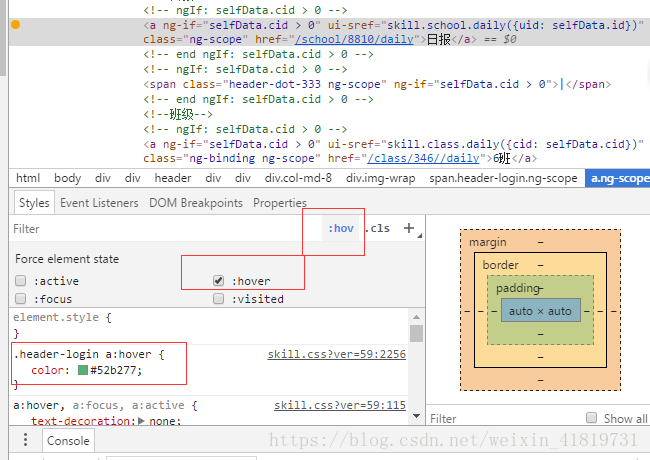Screen dimensions: 650x460
Task: Select the <!--班级--> comment node
Action: point(178,114)
